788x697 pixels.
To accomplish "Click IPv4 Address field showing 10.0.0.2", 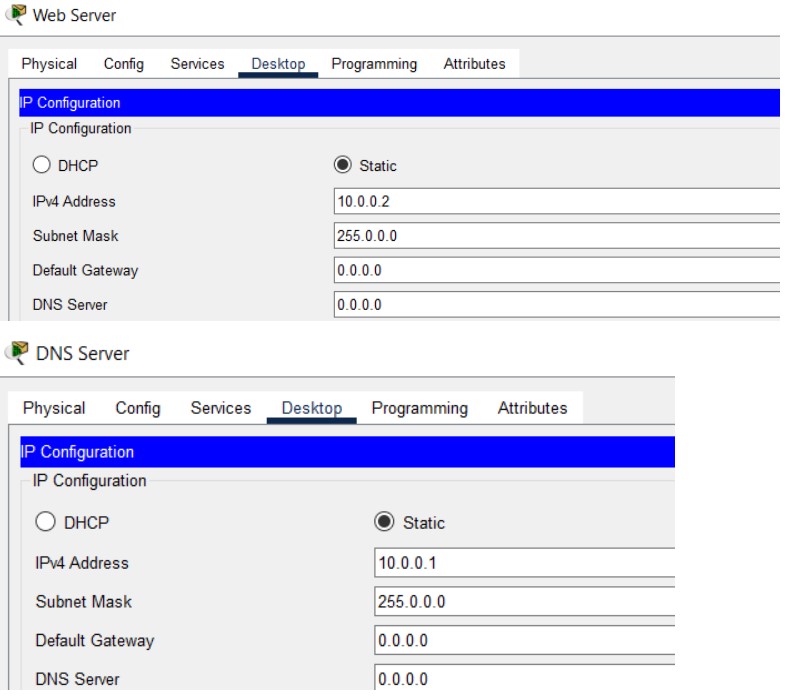I will click(x=557, y=201).
